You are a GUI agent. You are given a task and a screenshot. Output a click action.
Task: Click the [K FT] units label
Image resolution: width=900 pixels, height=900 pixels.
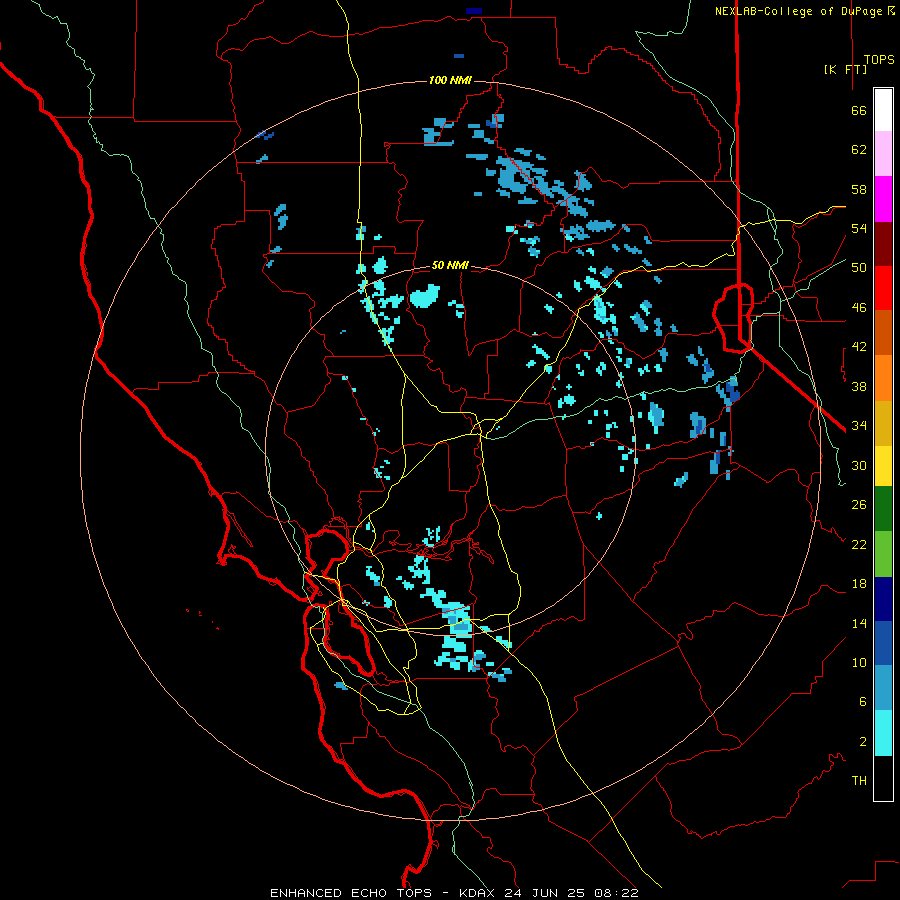[845, 69]
